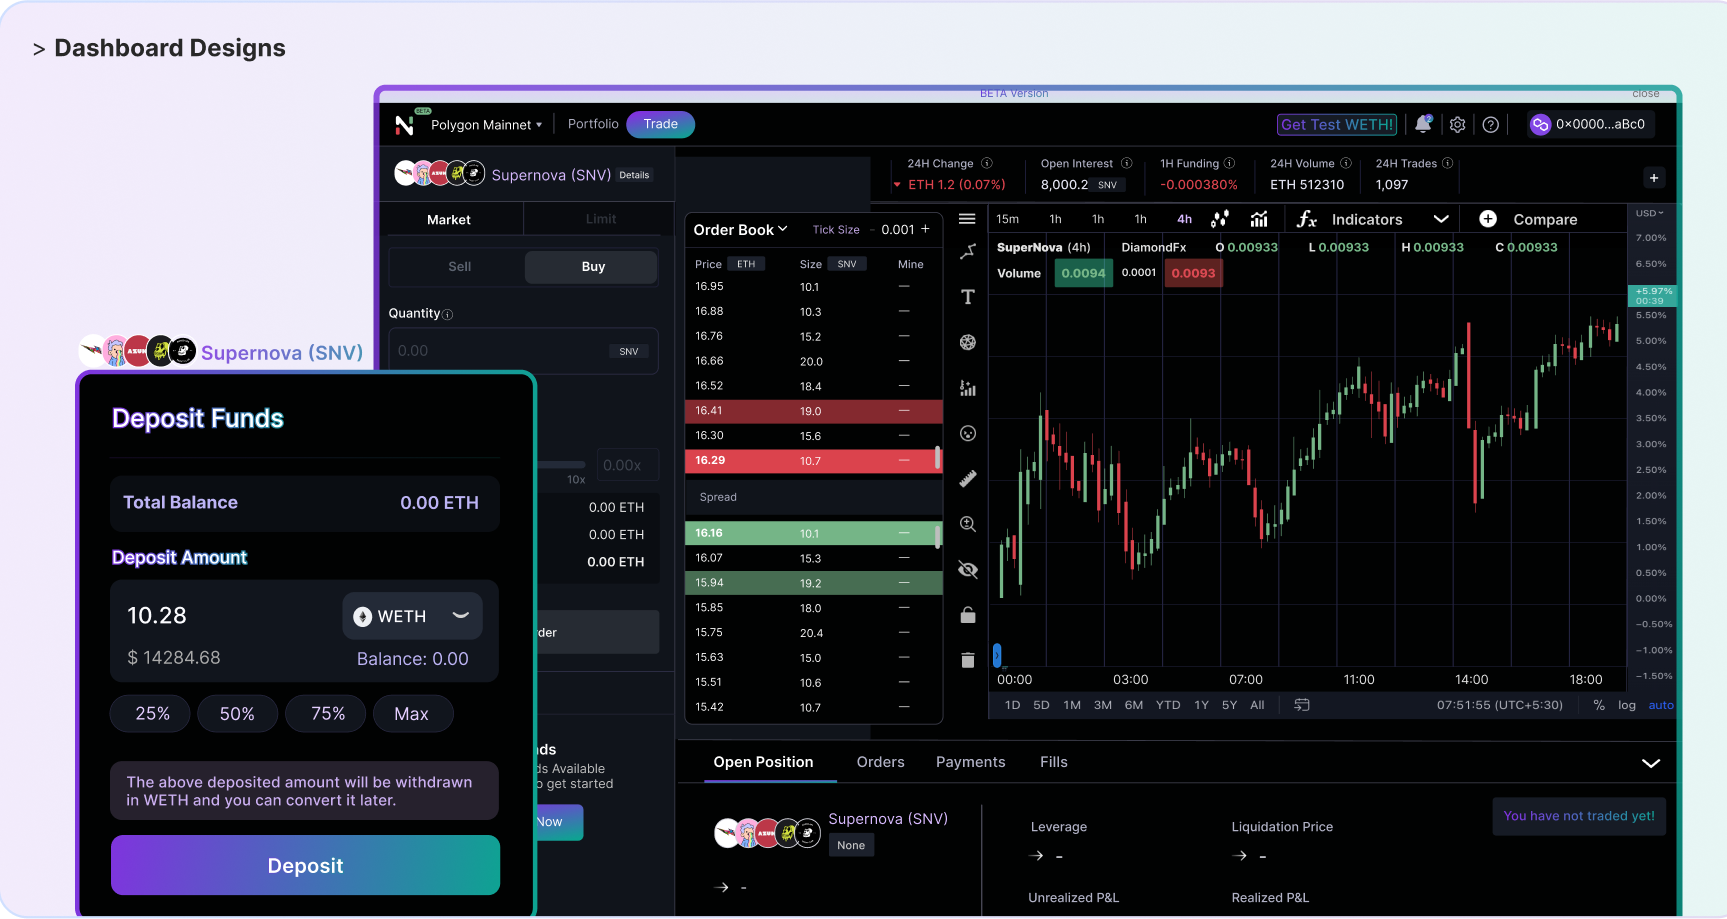The height and width of the screenshot is (919, 1727).
Task: Click the Get Test WETH link
Action: point(1336,124)
